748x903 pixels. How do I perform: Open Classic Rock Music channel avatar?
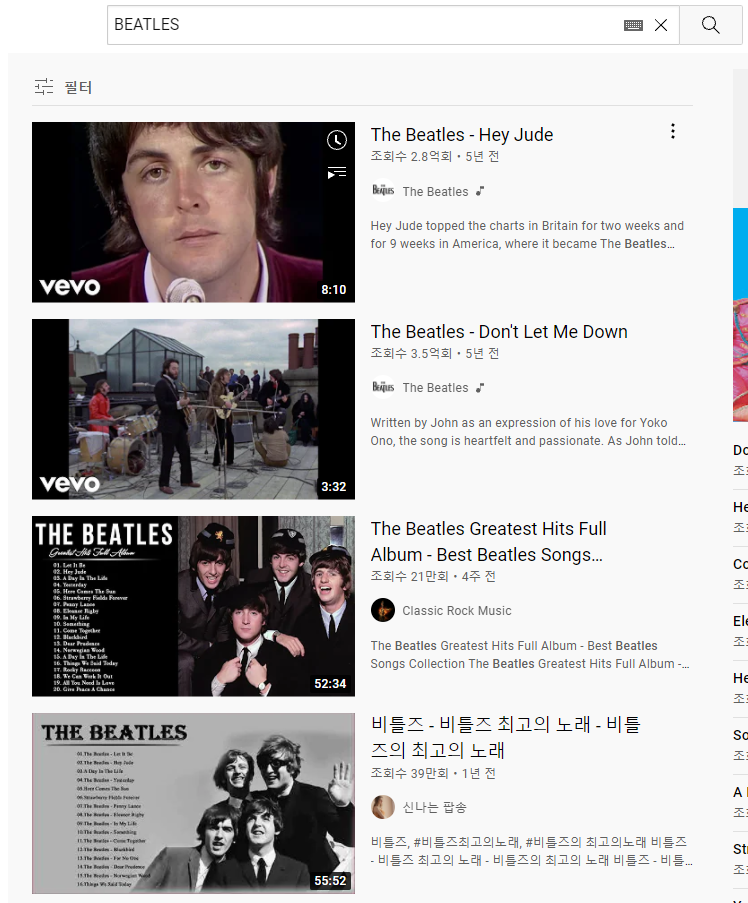coord(383,610)
